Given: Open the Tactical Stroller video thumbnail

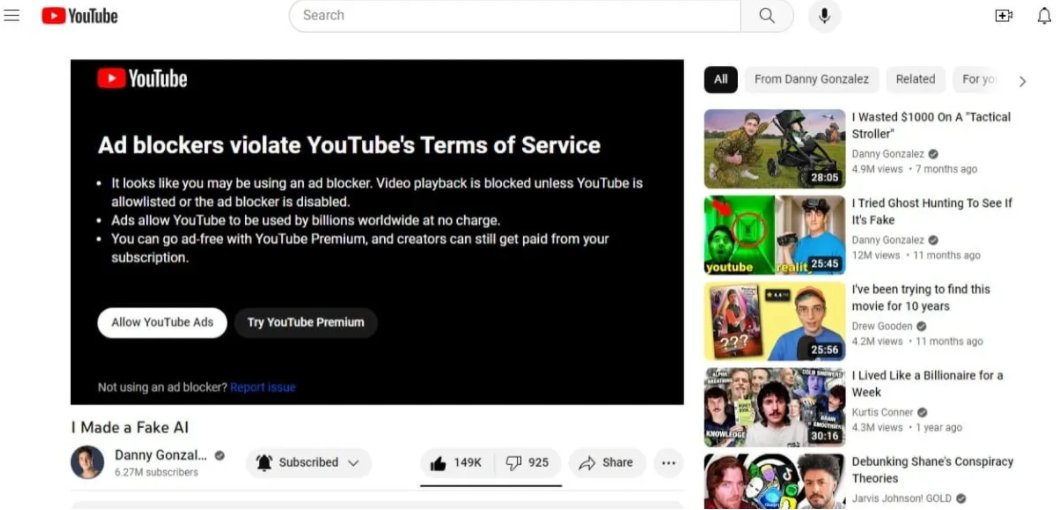Looking at the screenshot, I should pyautogui.click(x=775, y=149).
